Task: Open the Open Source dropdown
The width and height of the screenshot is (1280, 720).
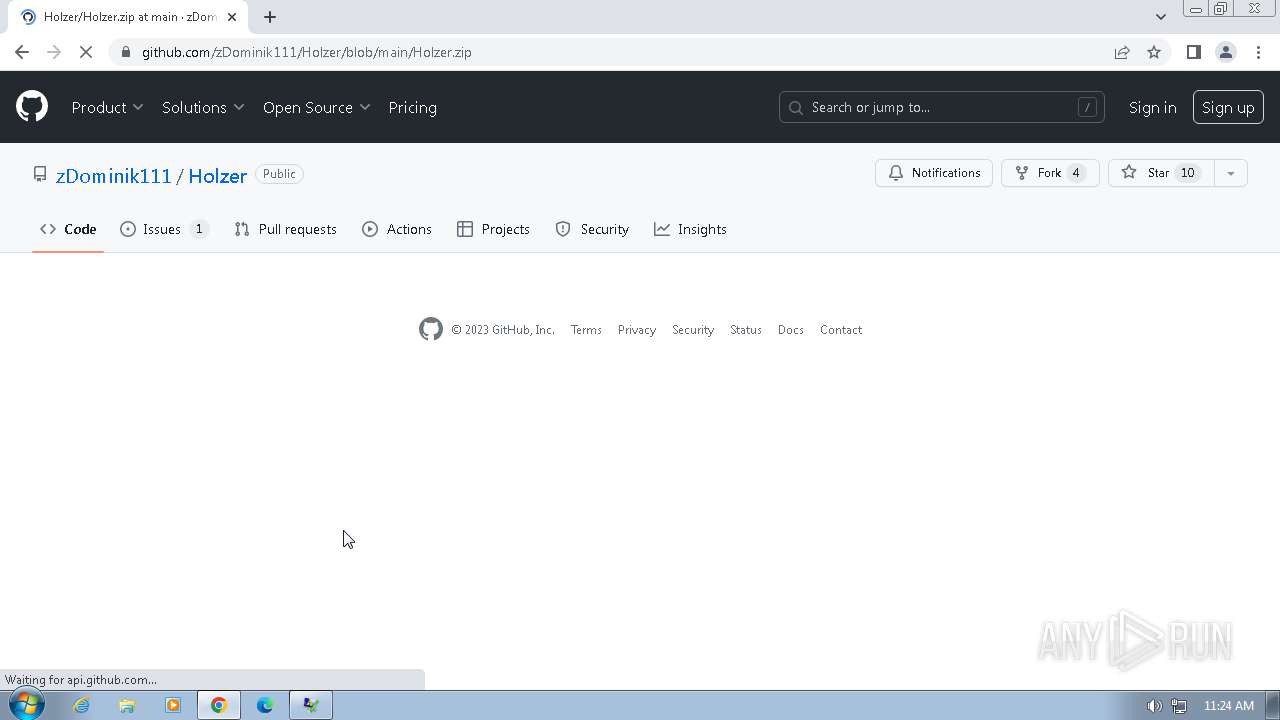Action: [316, 107]
